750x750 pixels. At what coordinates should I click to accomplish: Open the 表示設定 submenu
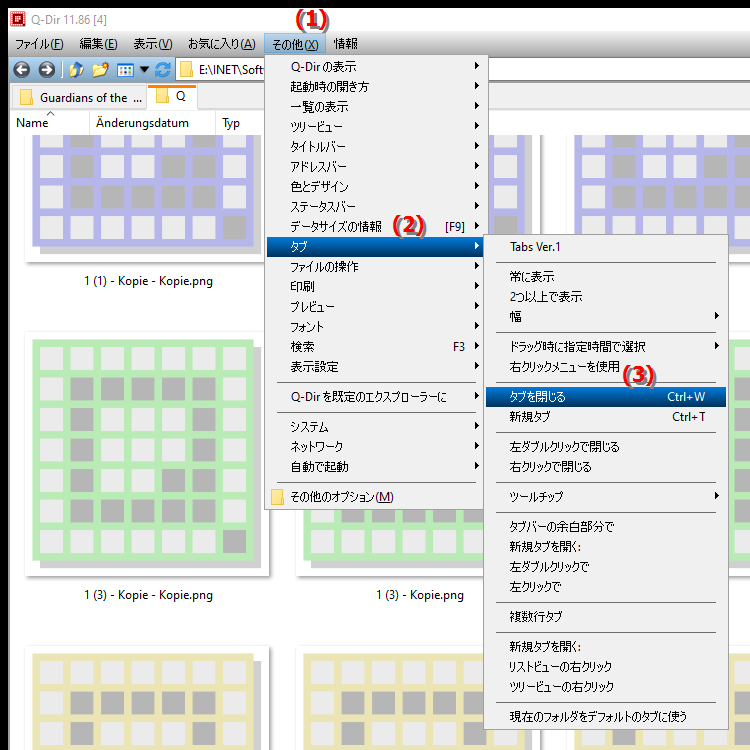click(375, 367)
